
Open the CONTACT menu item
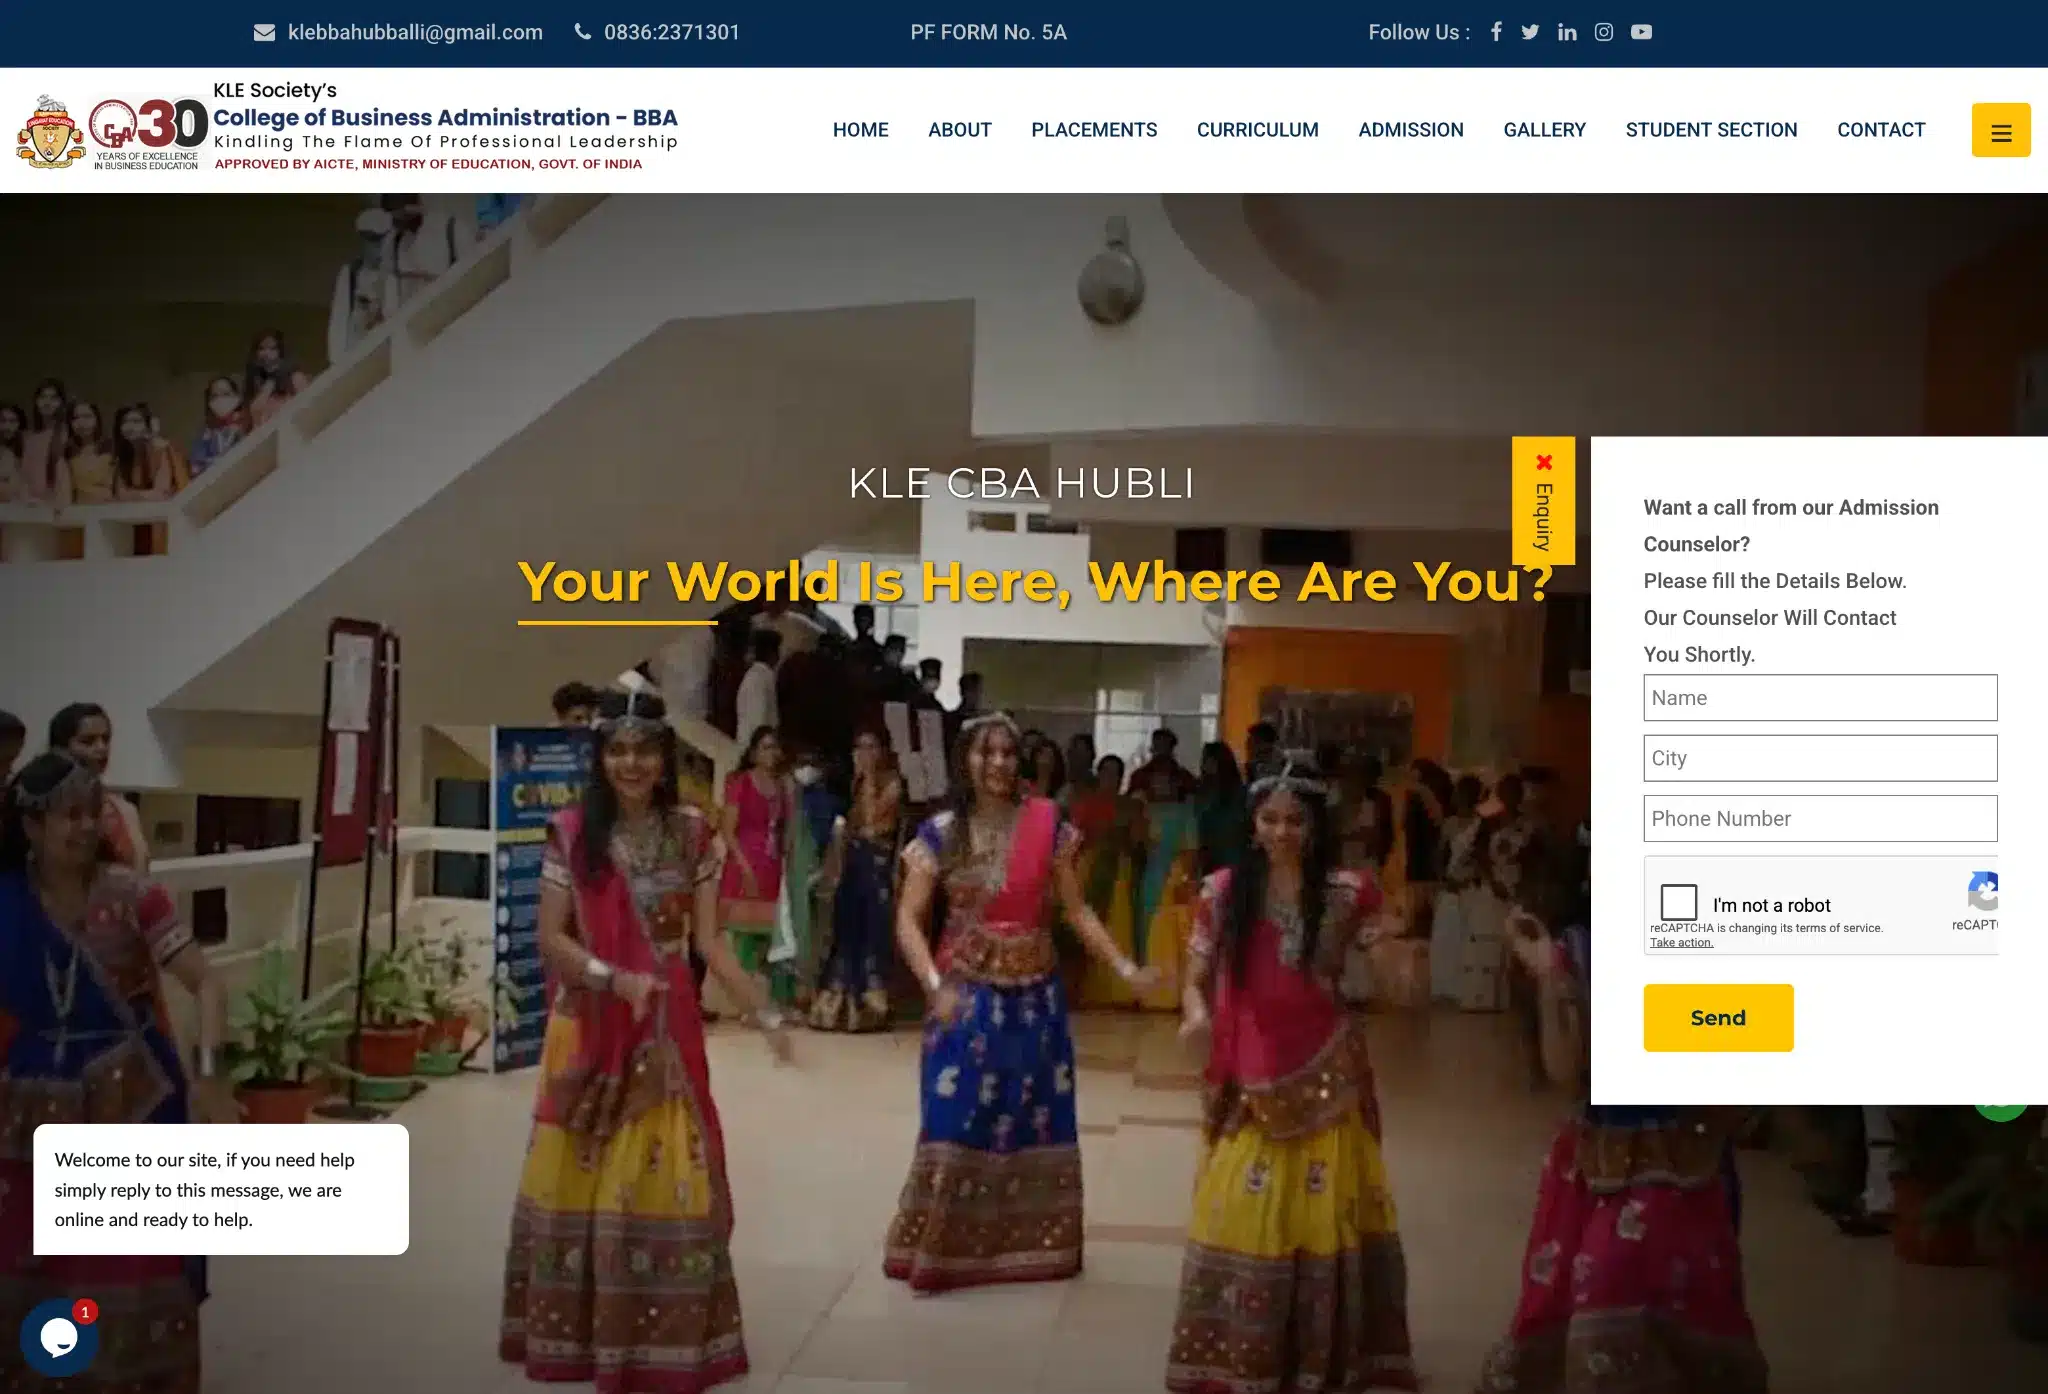point(1881,130)
